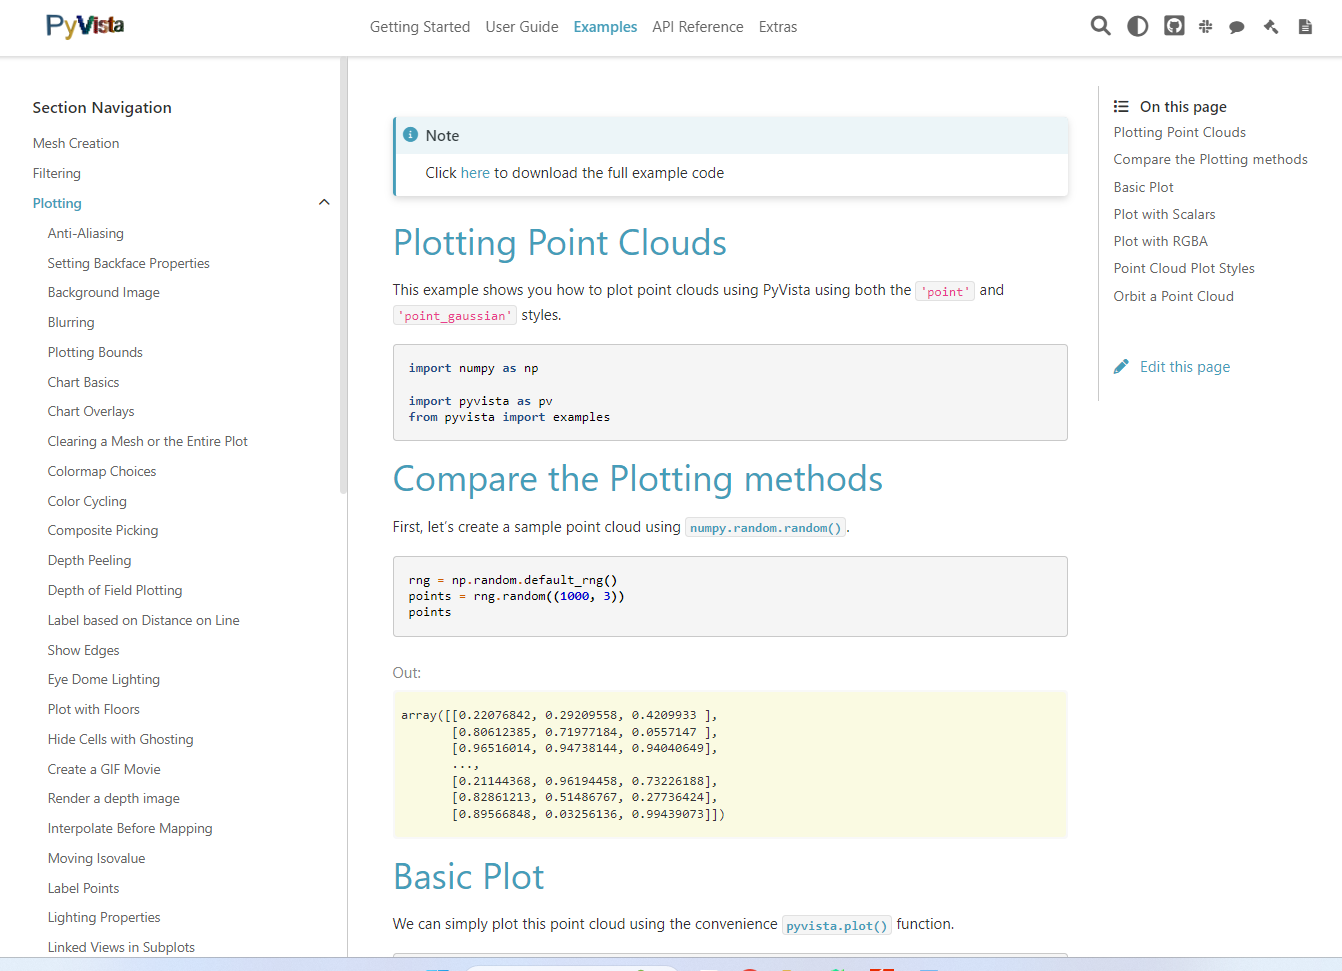Click the PyVista logo
1342x971 pixels.
[x=85, y=26]
